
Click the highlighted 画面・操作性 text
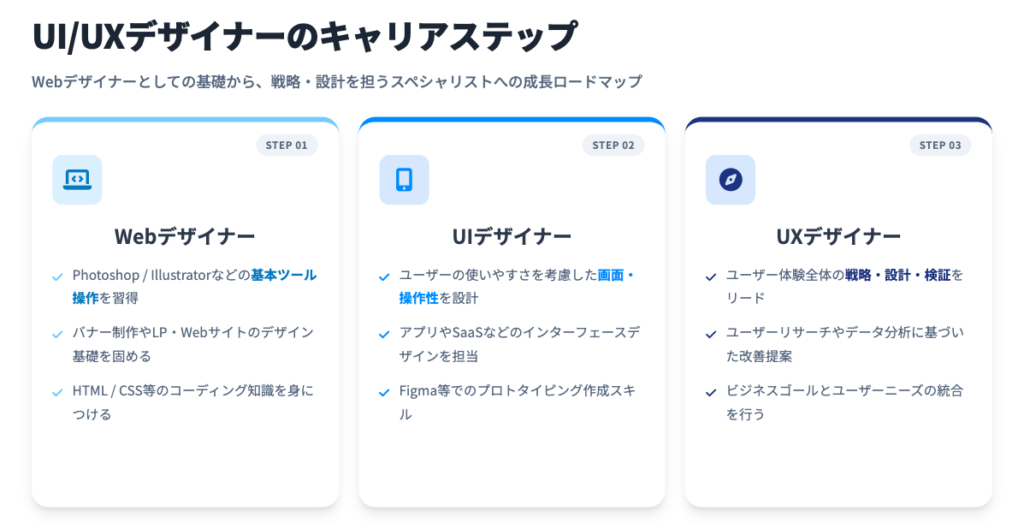pos(616,275)
